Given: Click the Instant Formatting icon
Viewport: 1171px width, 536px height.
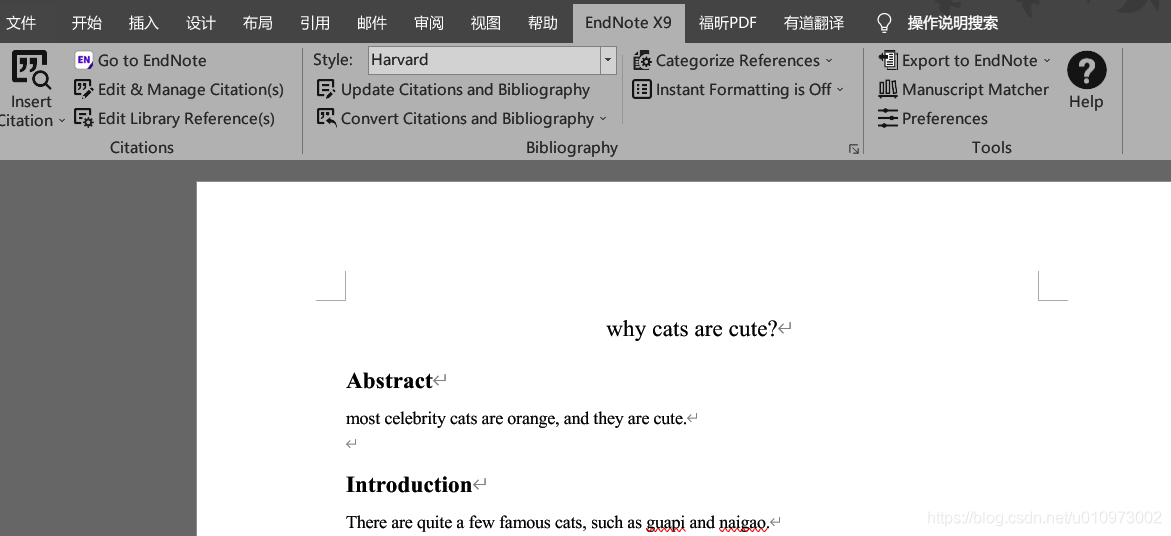Looking at the screenshot, I should point(642,90).
